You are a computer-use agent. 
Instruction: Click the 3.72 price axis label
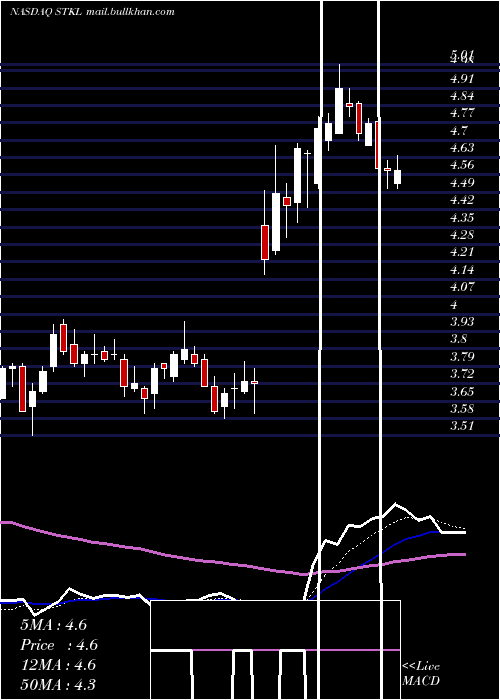pos(461,374)
